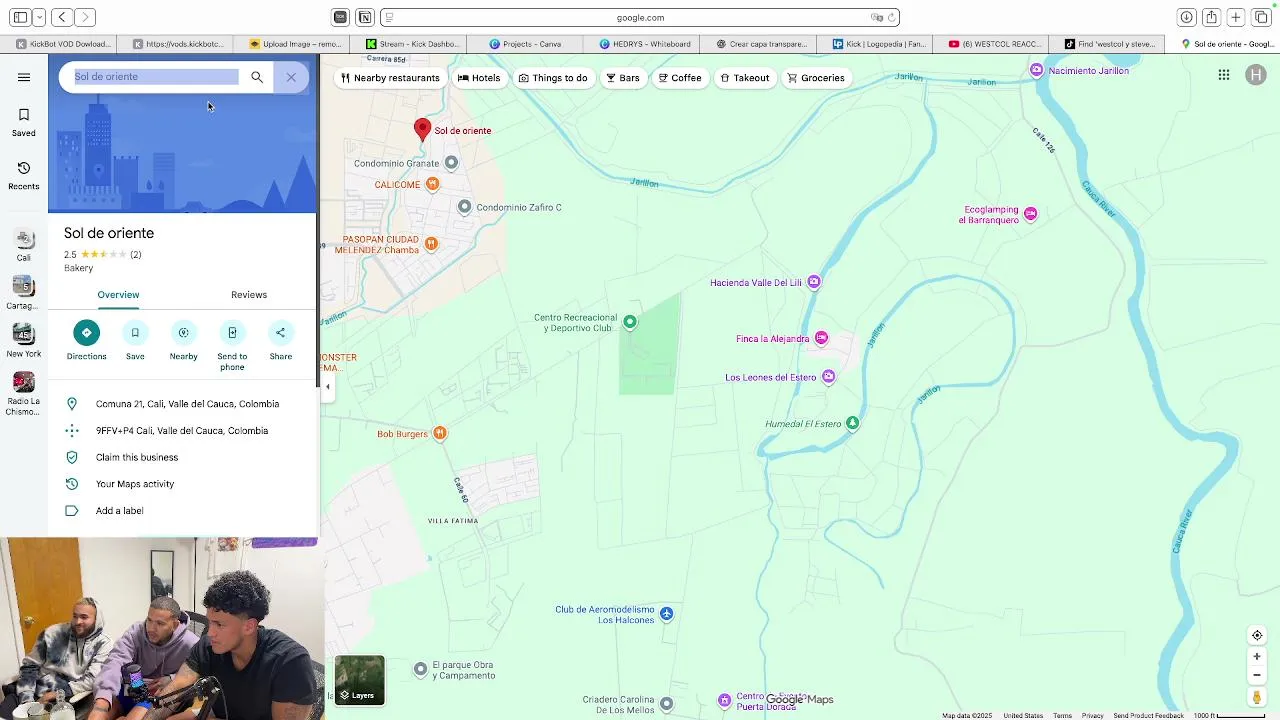Image resolution: width=1280 pixels, height=720 pixels.
Task: Select Ecoglamping el Barranquero marker
Action: pyautogui.click(x=1030, y=213)
